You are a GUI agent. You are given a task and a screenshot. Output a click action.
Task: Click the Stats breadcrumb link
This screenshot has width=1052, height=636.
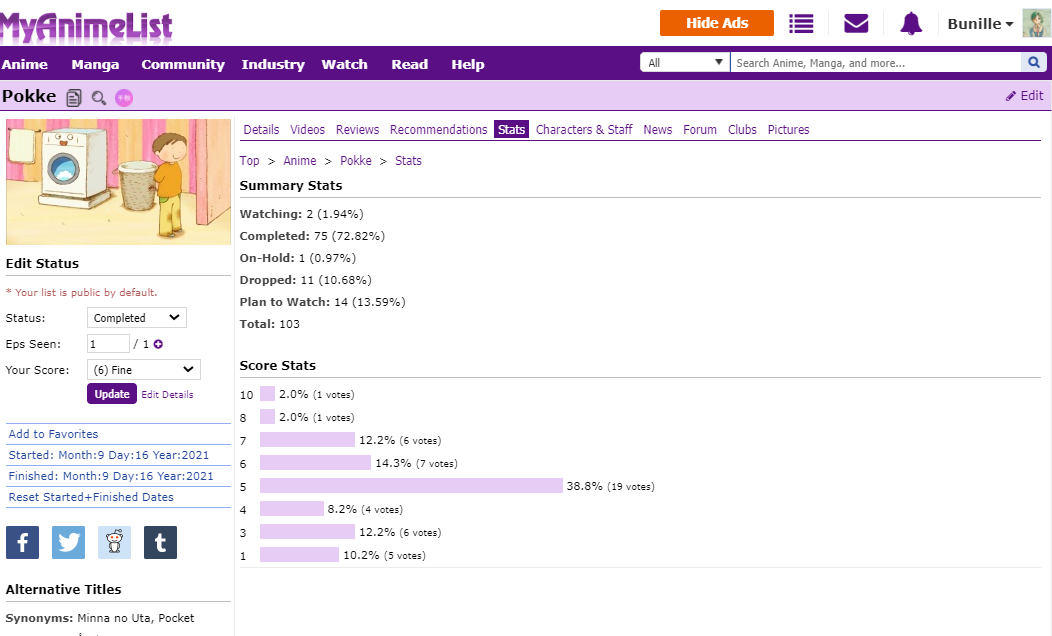pos(408,160)
